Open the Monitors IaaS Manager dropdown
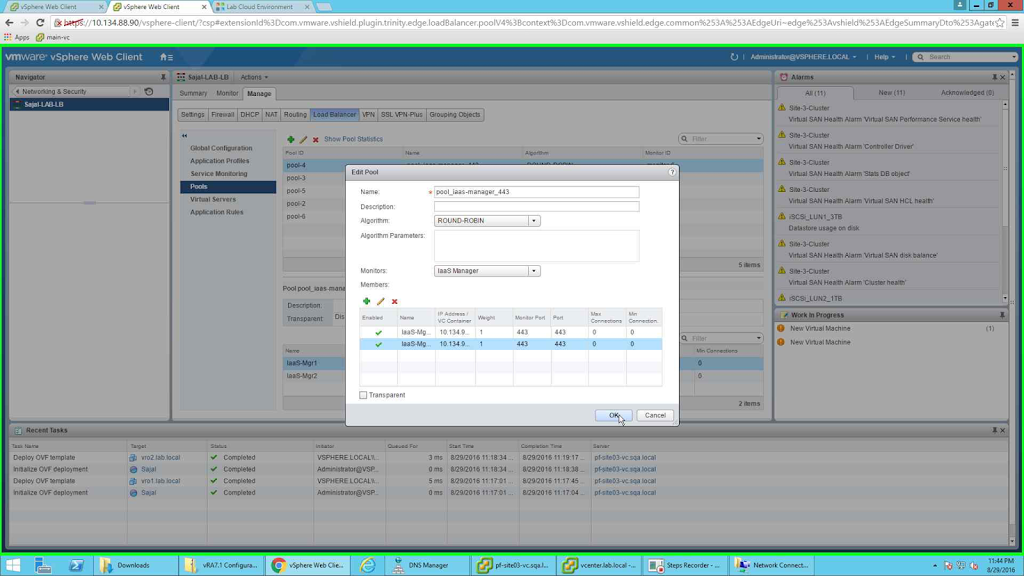This screenshot has width=1024, height=576. [534, 271]
